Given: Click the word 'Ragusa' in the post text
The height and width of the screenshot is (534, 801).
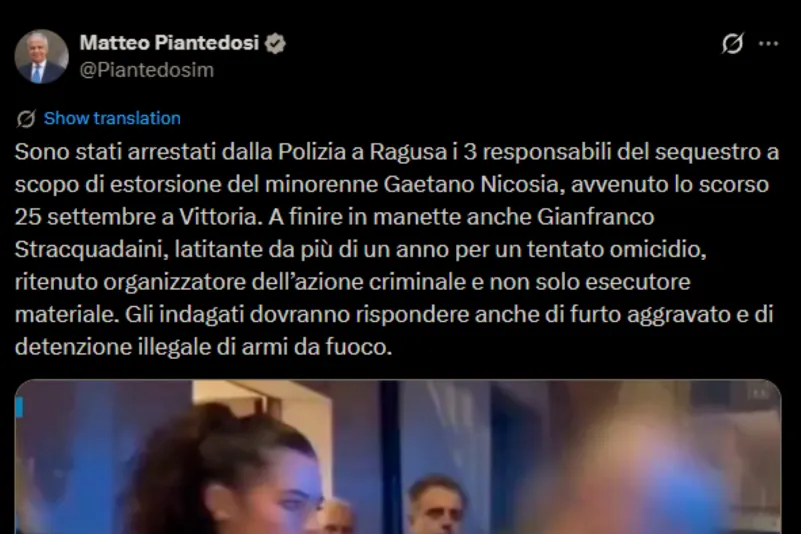Looking at the screenshot, I should click(x=407, y=152).
